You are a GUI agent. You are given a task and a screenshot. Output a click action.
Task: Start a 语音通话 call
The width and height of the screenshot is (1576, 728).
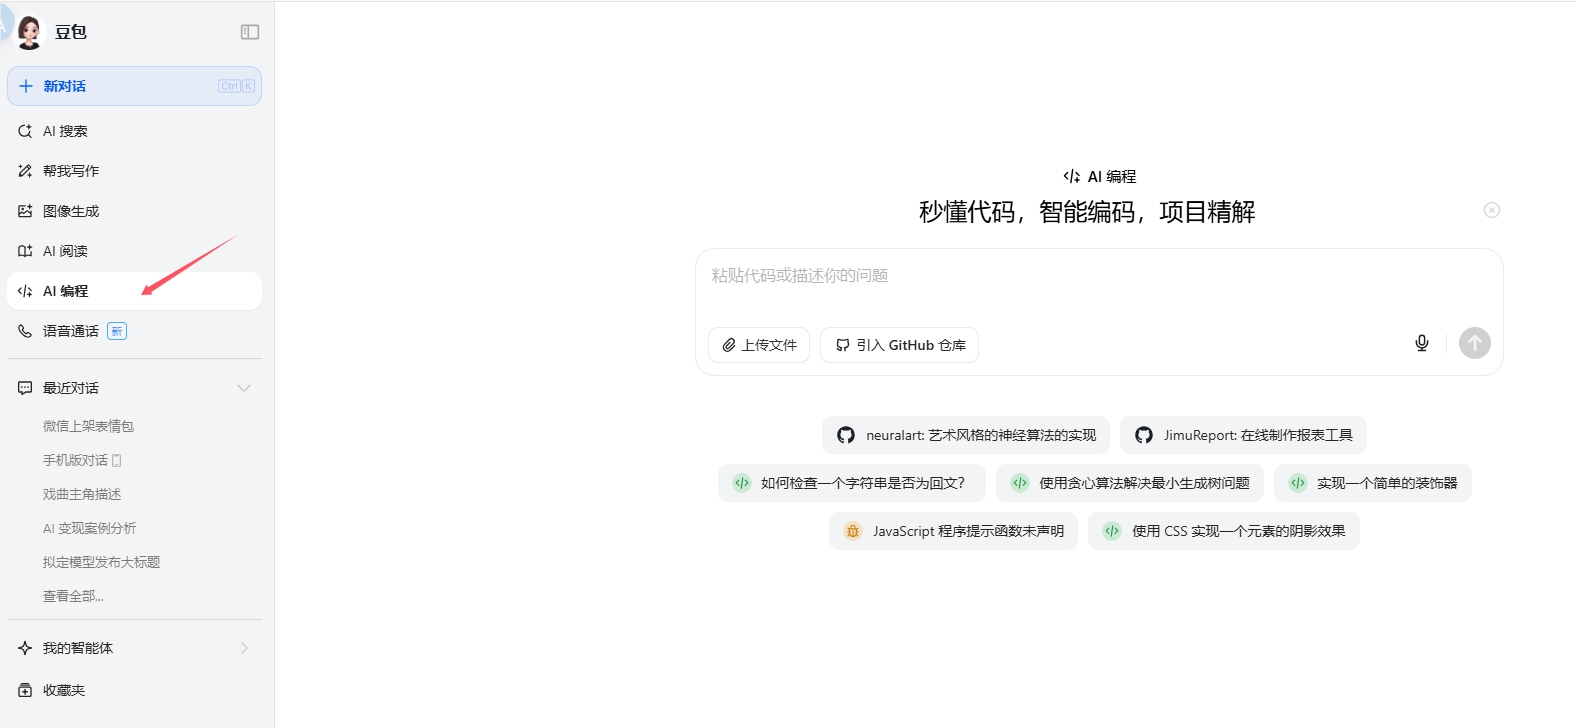(x=70, y=331)
